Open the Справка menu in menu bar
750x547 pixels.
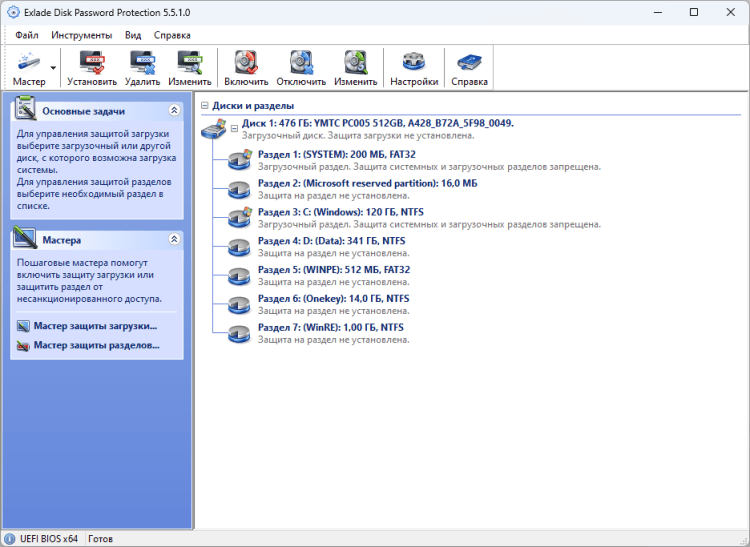click(172, 35)
